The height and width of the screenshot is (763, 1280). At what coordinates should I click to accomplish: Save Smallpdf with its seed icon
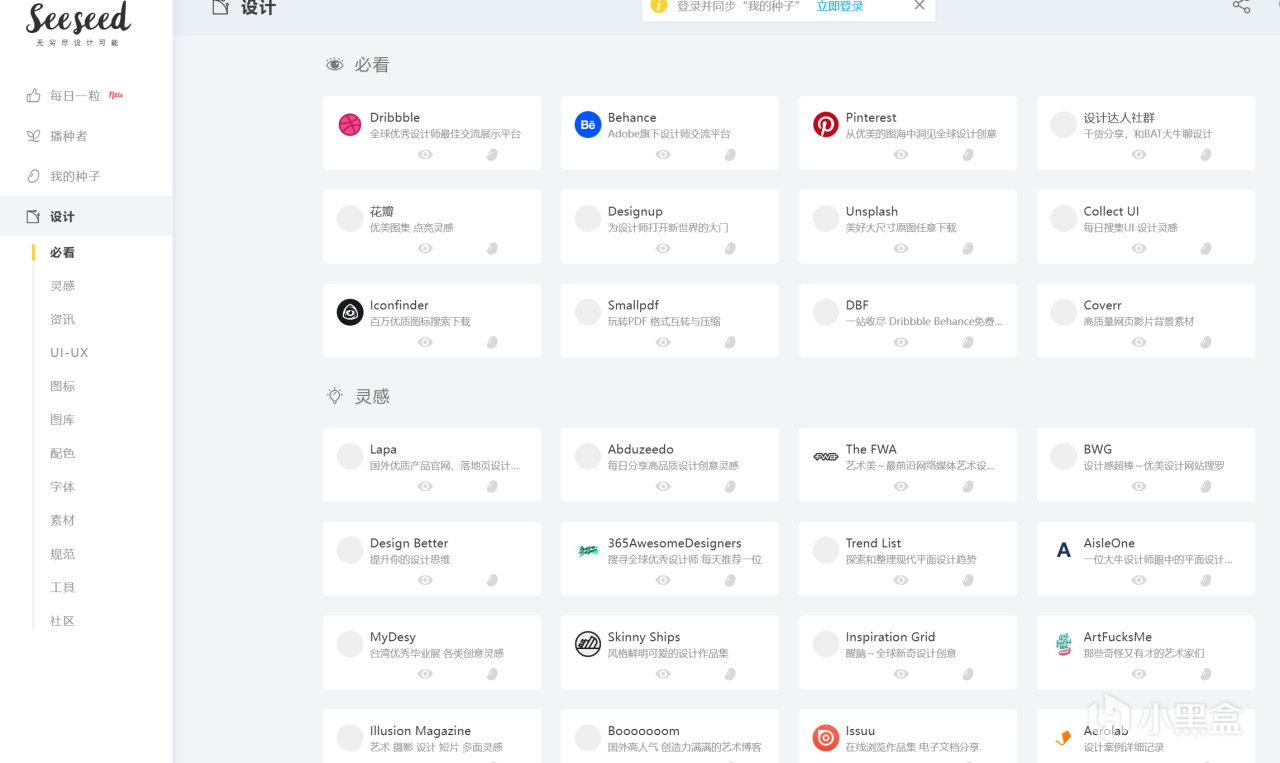[x=730, y=342]
